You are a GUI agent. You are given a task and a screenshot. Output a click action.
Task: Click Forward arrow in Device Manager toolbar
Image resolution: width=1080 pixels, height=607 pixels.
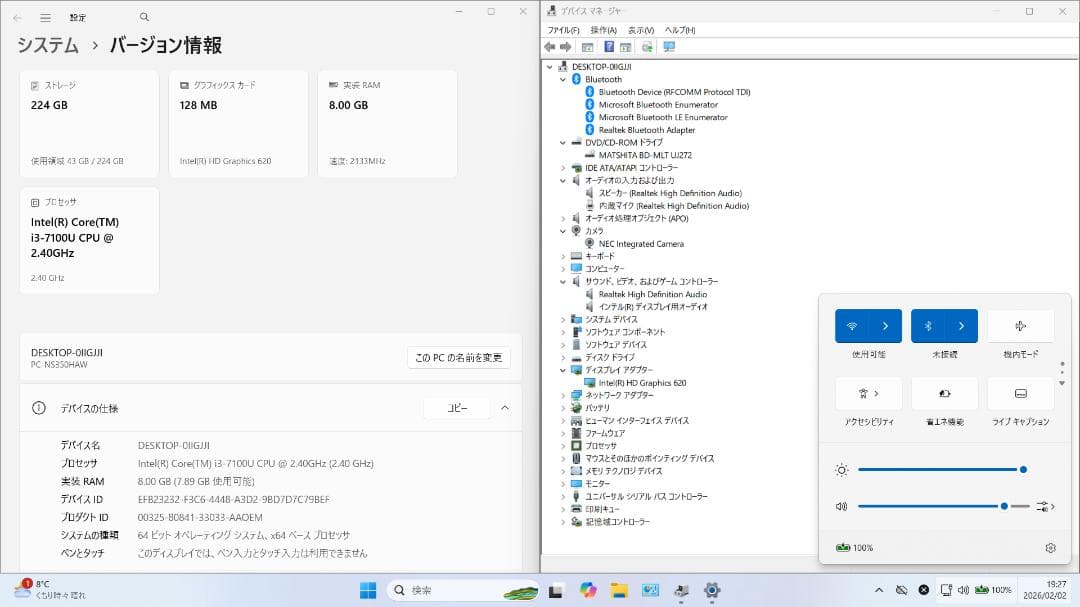point(564,46)
